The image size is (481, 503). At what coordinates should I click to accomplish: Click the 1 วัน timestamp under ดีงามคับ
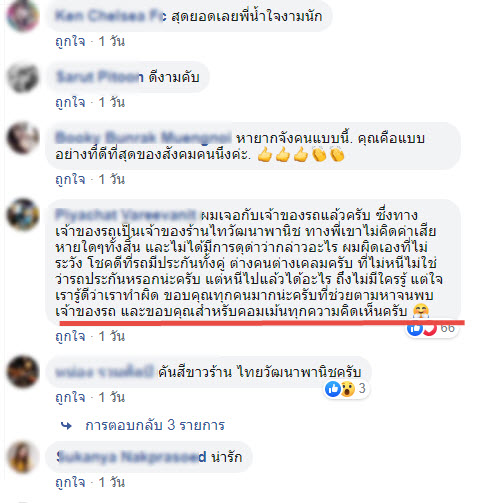112,102
